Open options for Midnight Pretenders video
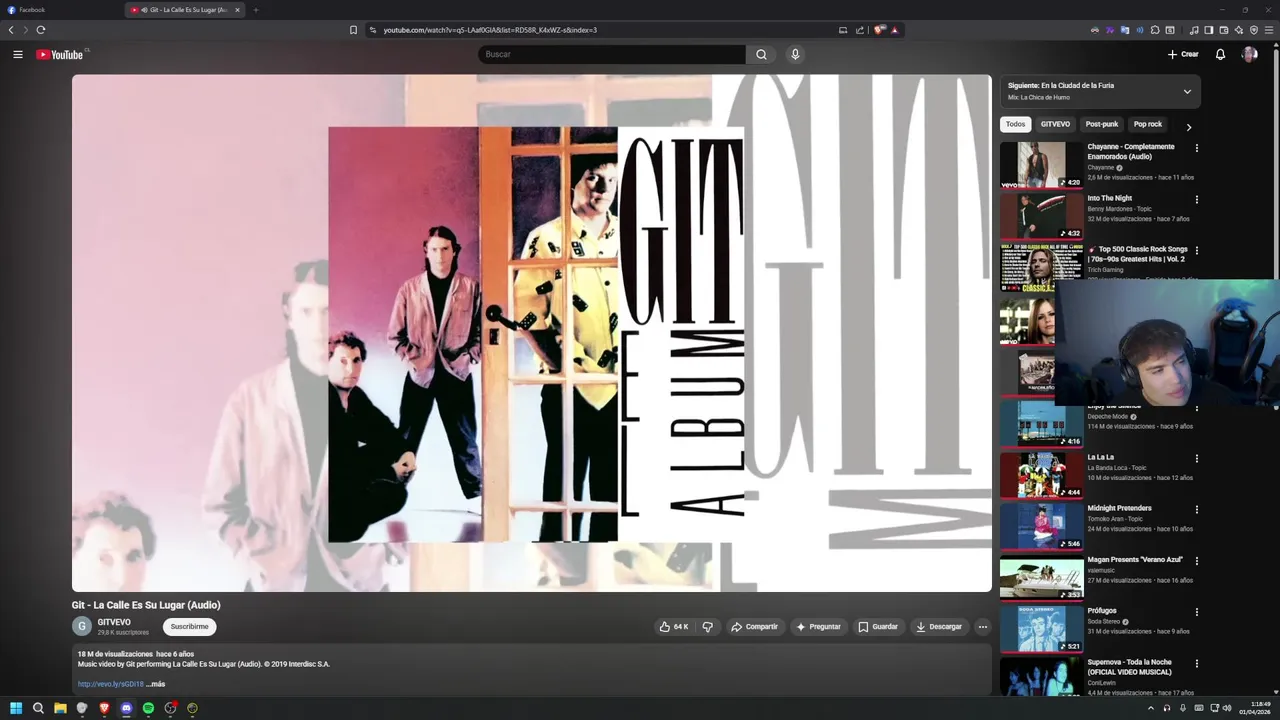This screenshot has width=1280, height=720. pos(1196,509)
